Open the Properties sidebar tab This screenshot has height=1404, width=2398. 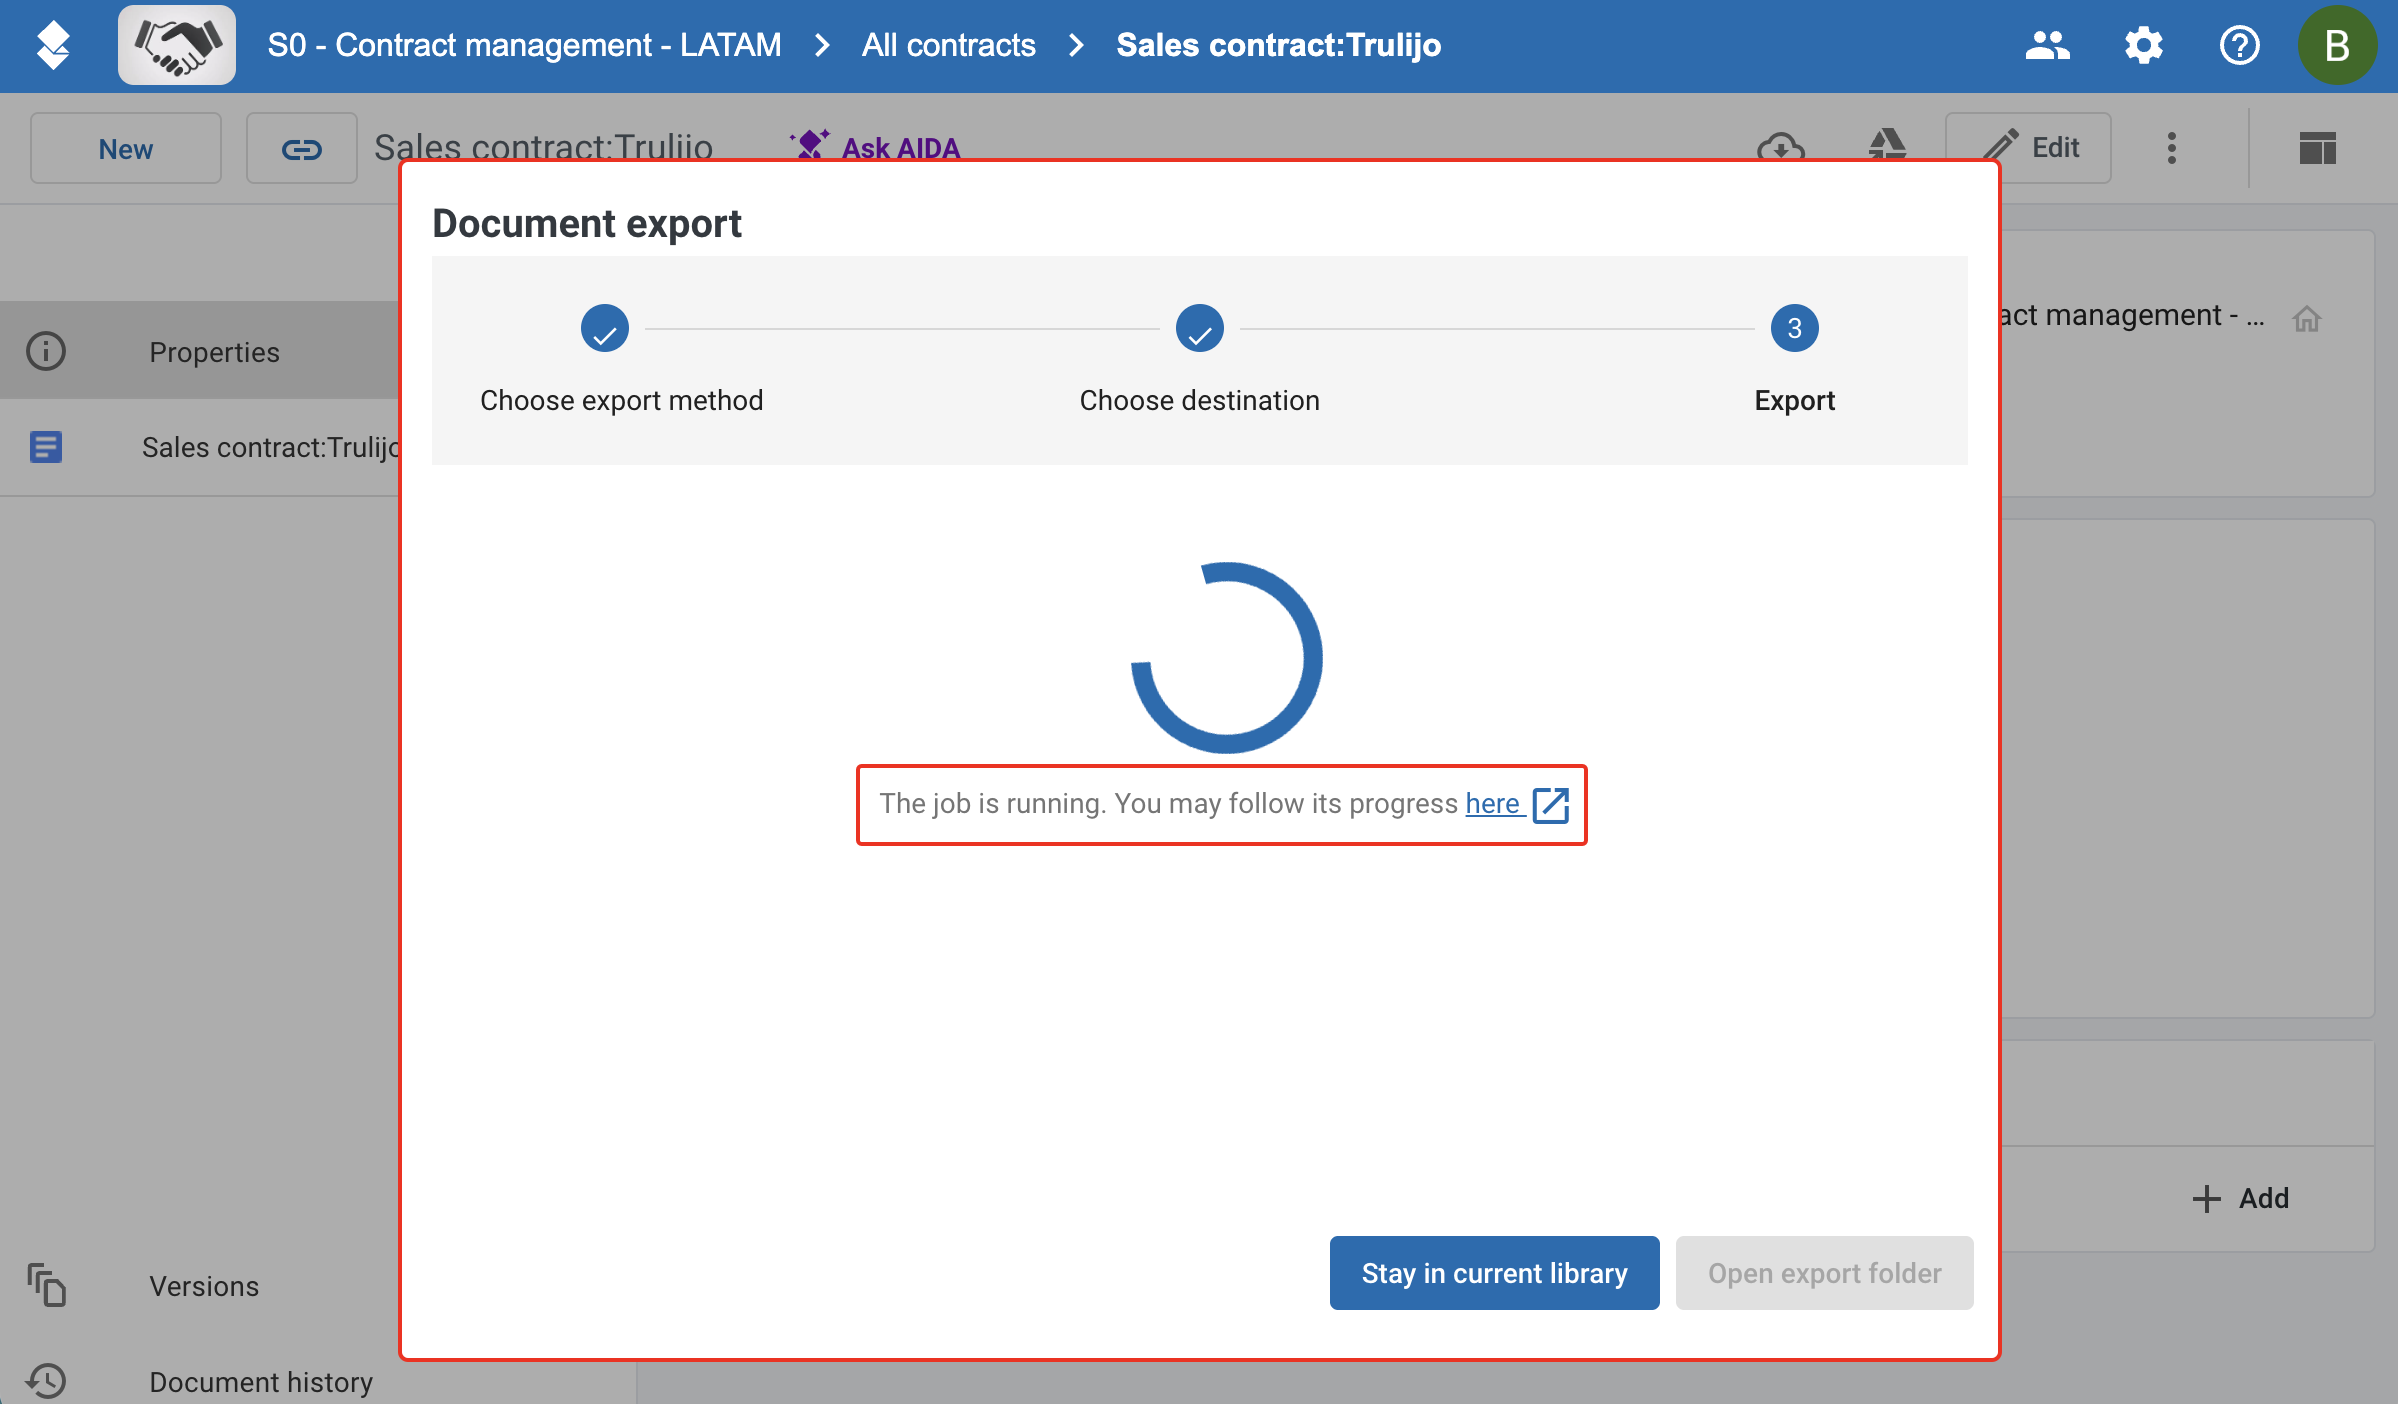click(200, 351)
